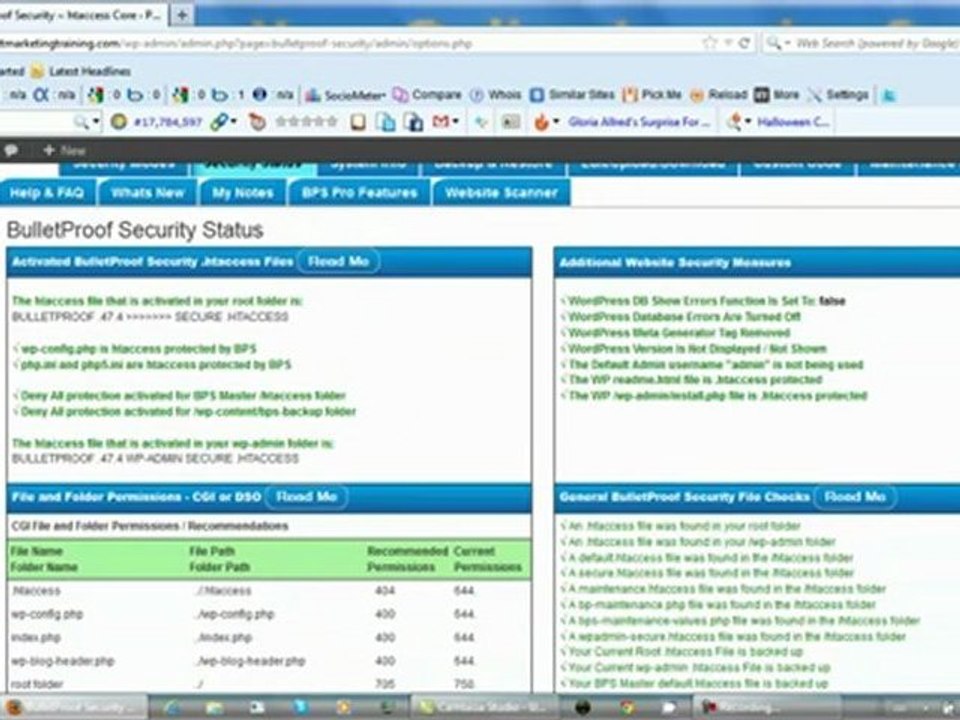Click the site rank #17,784,597 link
This screenshot has height=720, width=960.
(167, 122)
